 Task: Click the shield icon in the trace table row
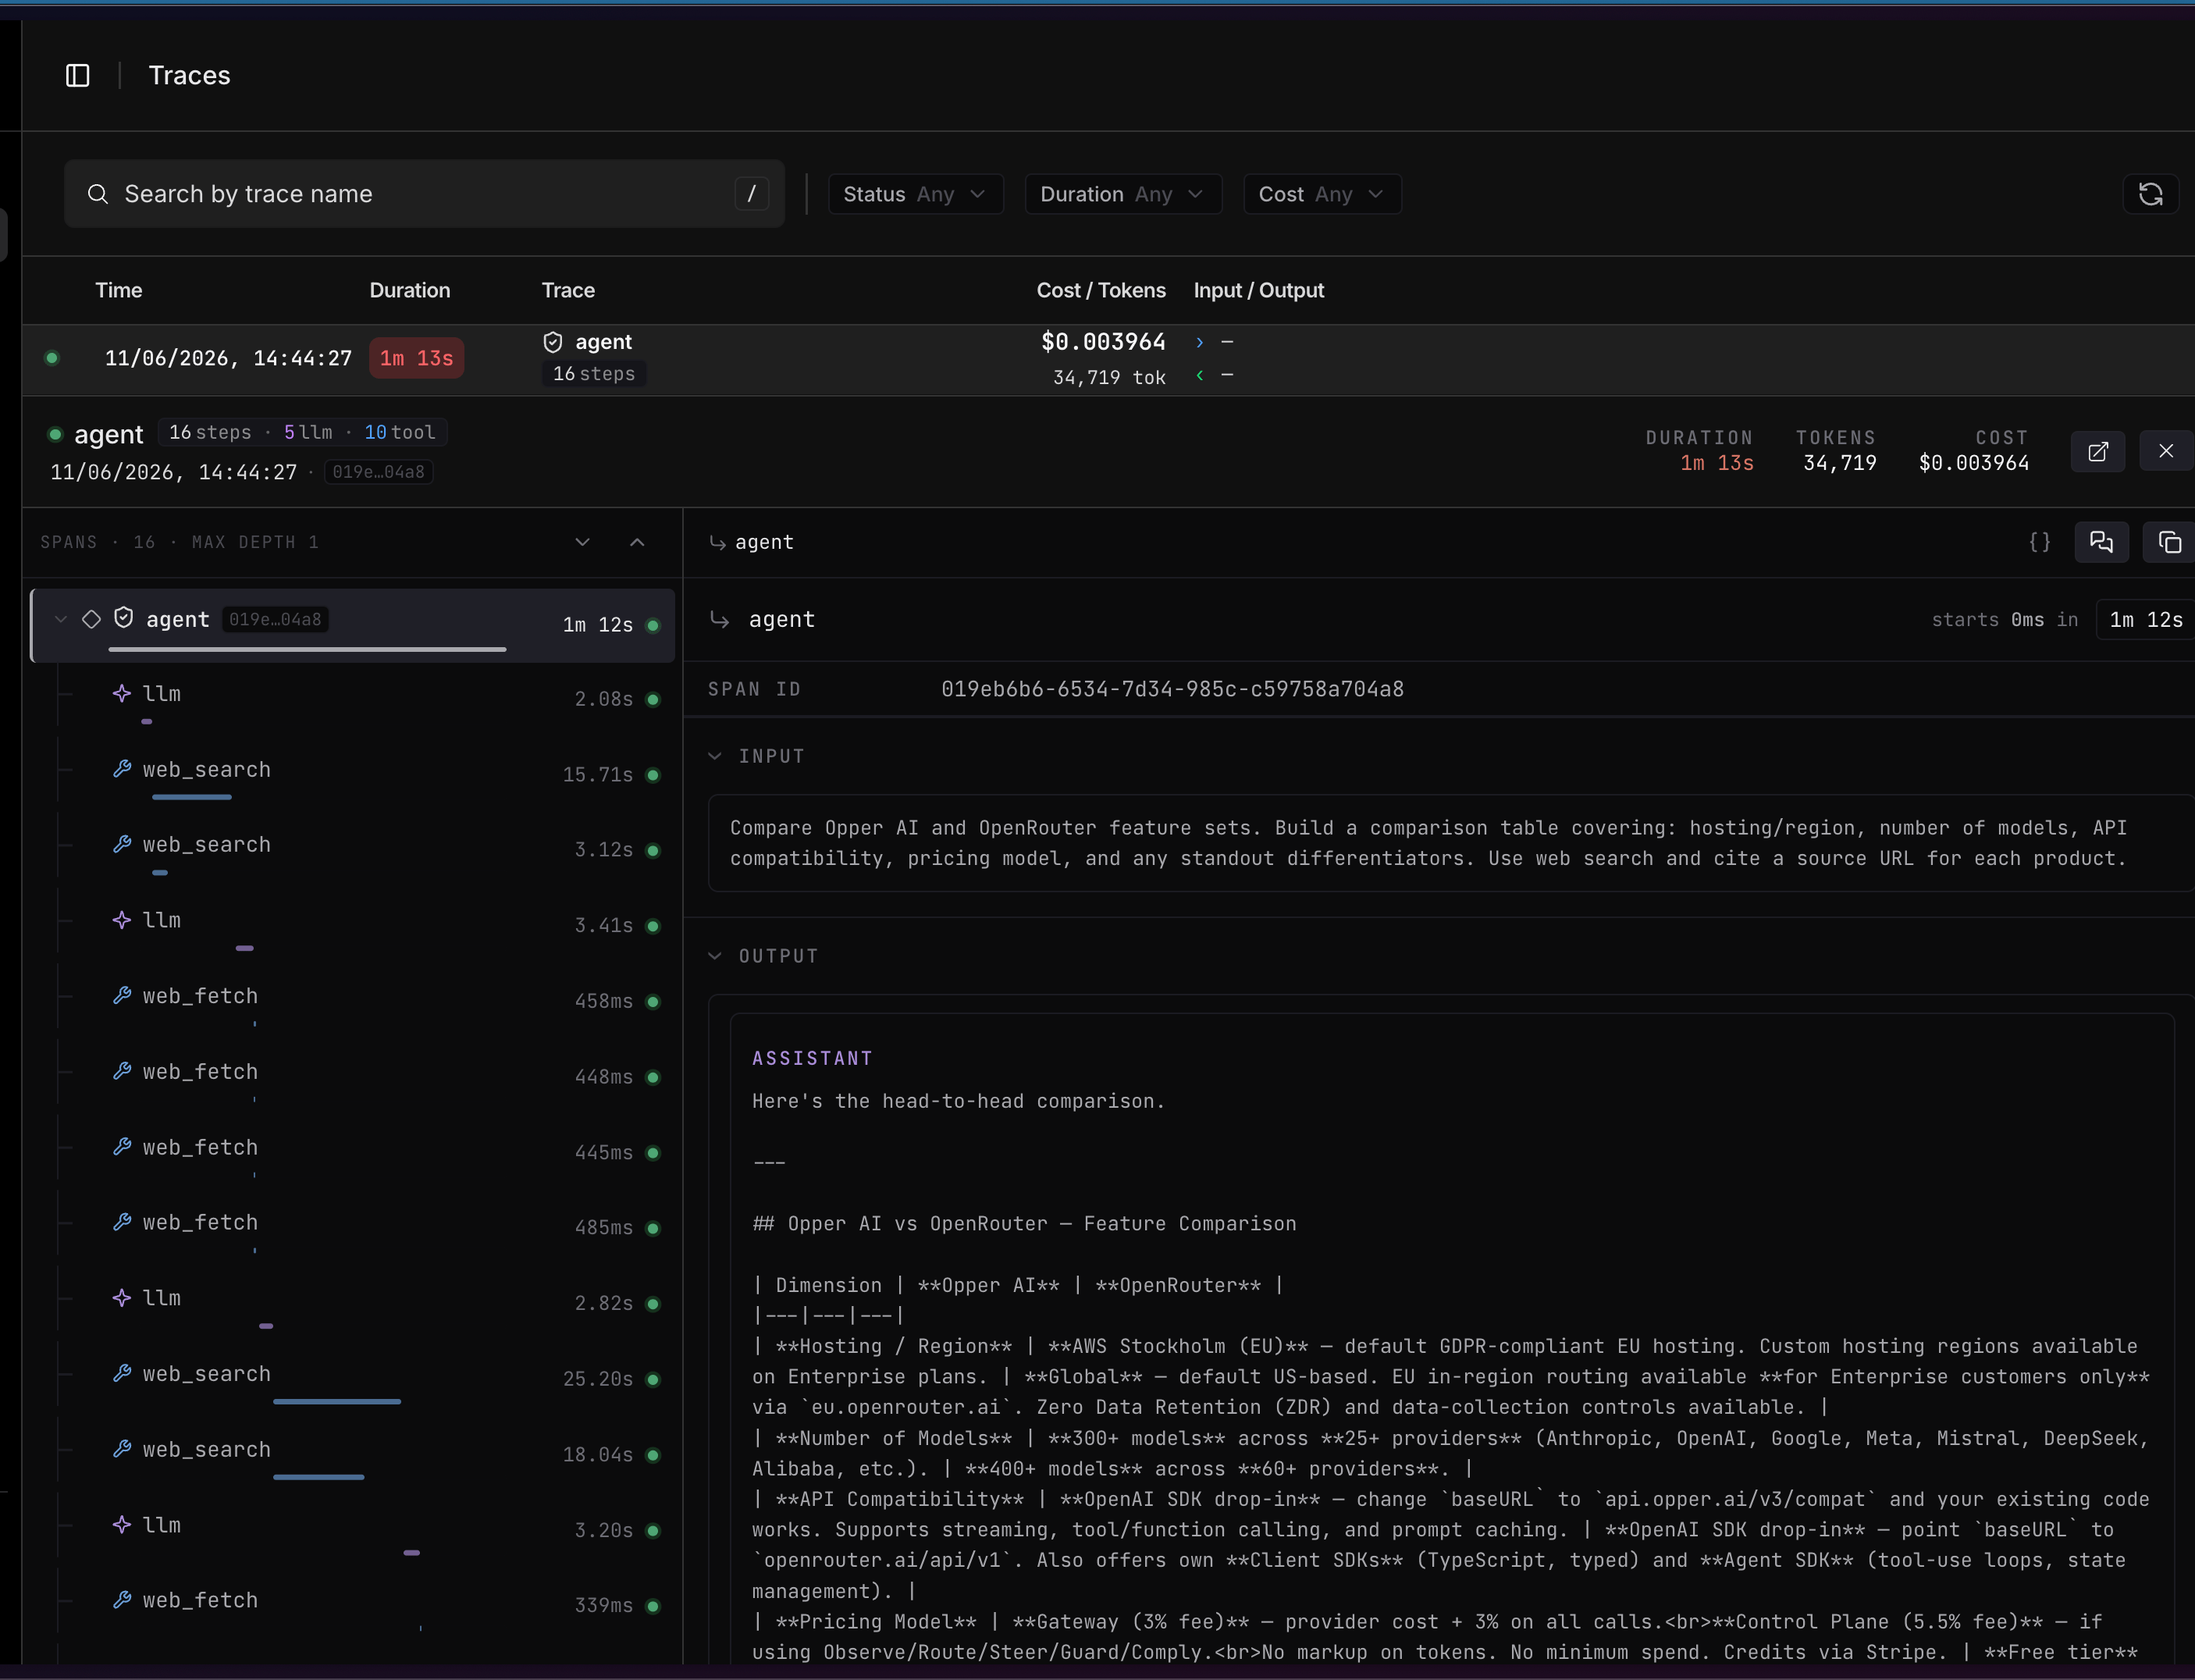553,342
